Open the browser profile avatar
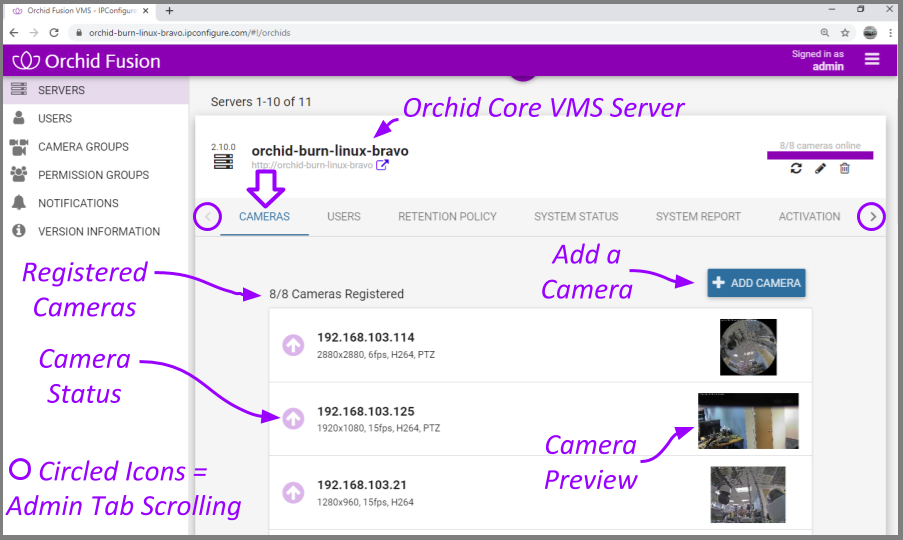The image size is (903, 540). (870, 33)
